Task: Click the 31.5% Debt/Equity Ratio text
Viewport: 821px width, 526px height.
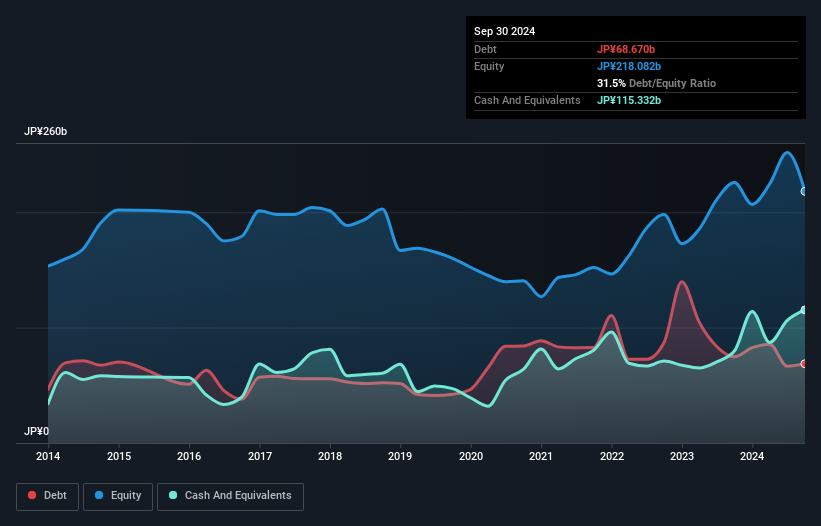Action: pos(656,83)
